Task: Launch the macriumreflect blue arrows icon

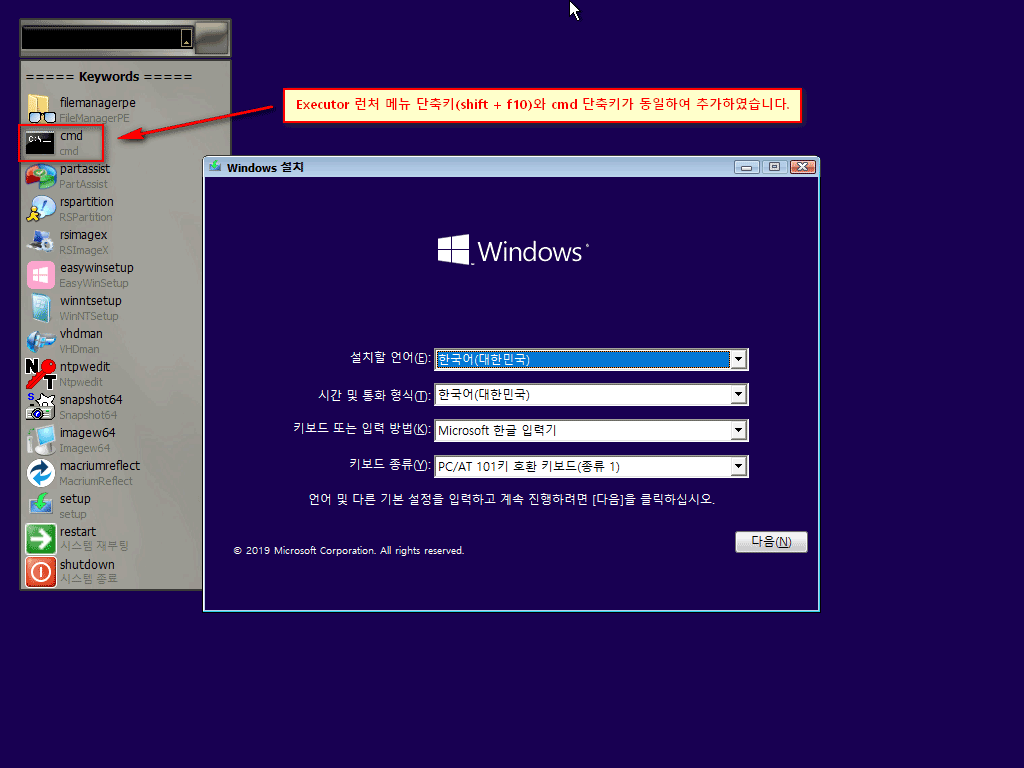Action: point(40,473)
